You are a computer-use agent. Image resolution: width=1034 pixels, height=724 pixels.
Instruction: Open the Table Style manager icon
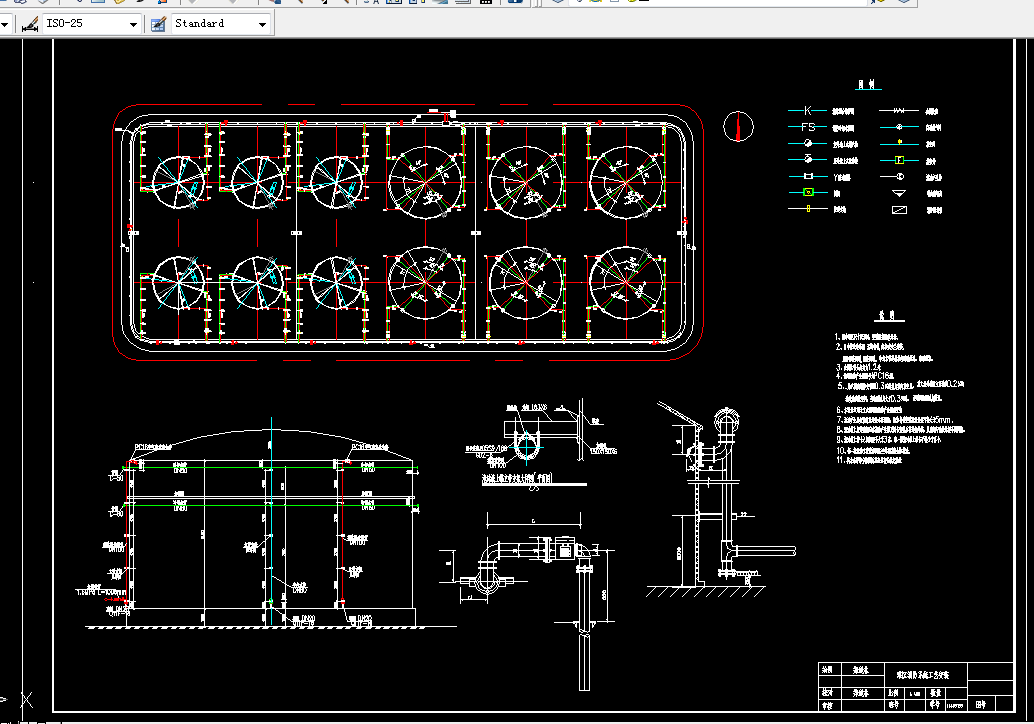click(158, 24)
